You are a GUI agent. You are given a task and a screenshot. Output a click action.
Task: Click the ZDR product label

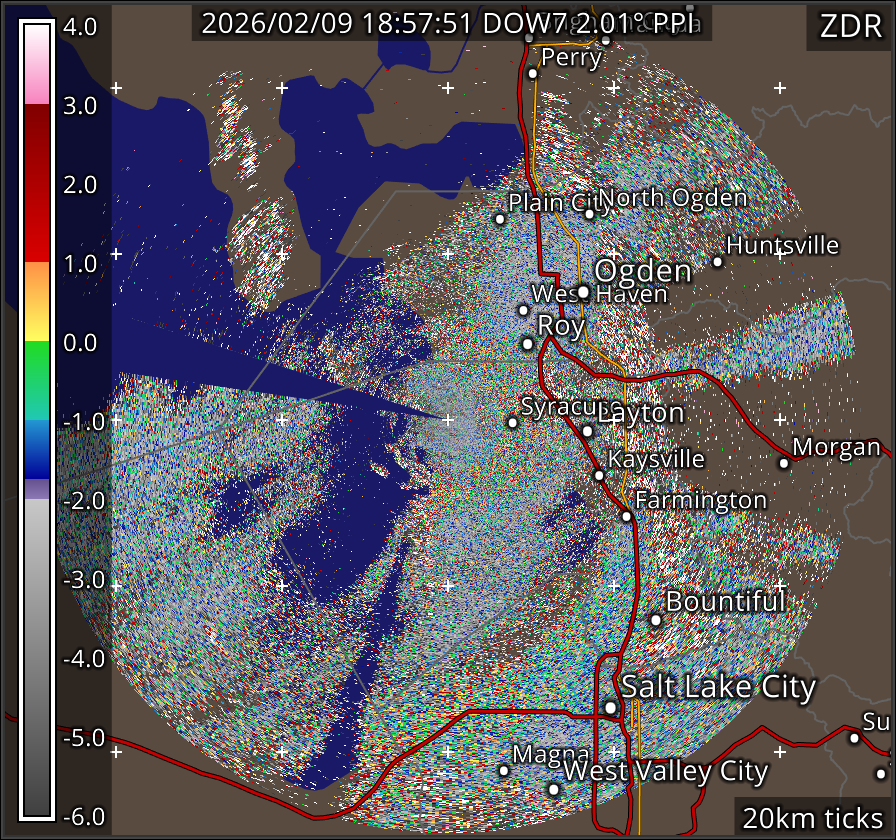849,28
